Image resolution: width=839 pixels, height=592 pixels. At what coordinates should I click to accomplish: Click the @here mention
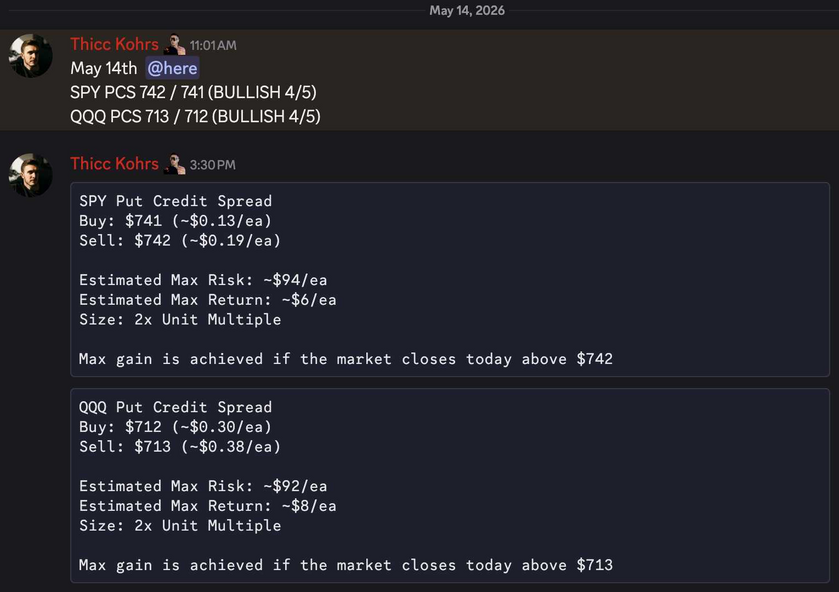(x=172, y=68)
